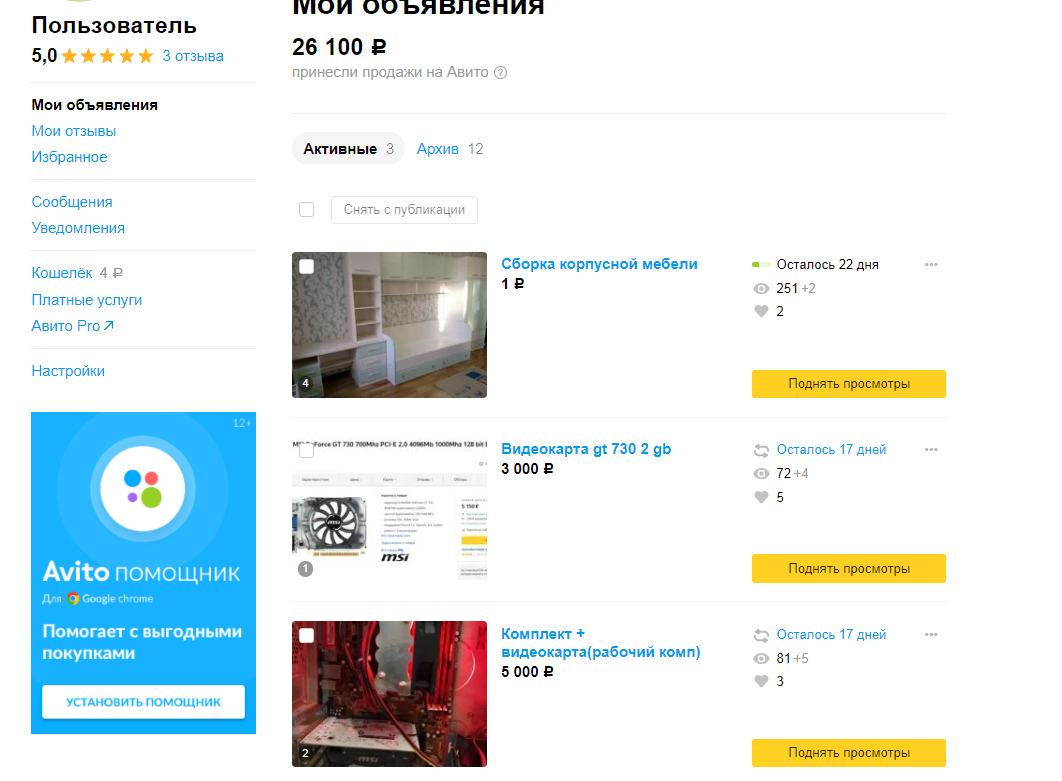Click Поднять просмотры for Сборка корпусной мебели
Screen dimensions: 1062x781
(849, 384)
